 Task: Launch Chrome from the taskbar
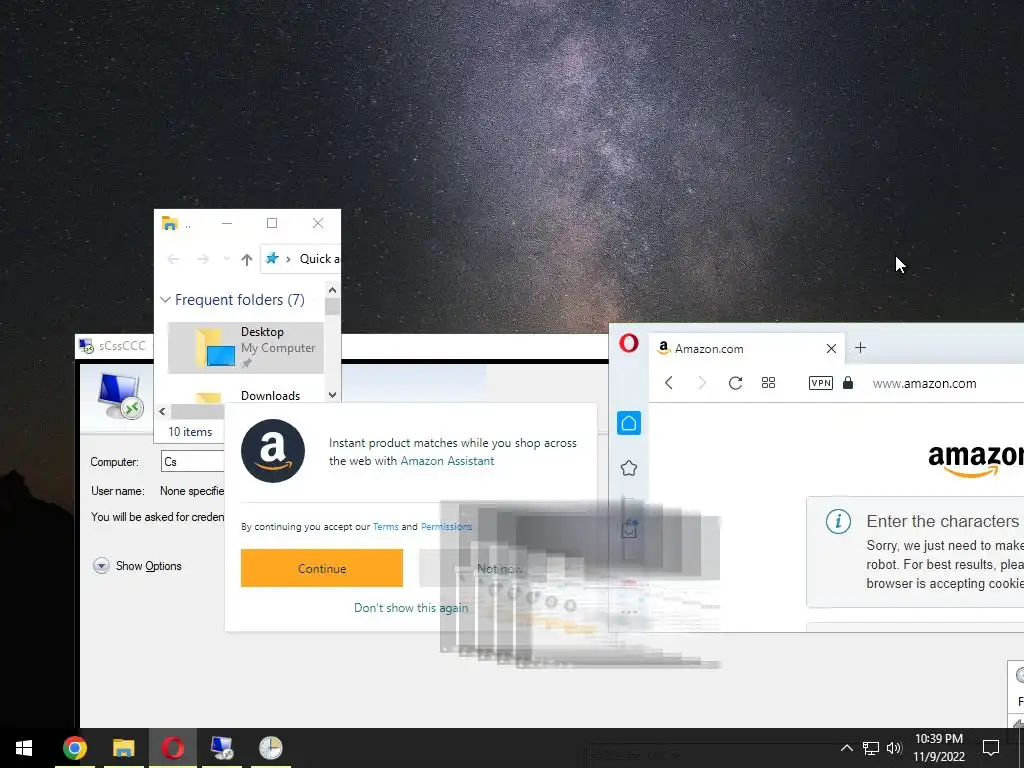pos(74,748)
